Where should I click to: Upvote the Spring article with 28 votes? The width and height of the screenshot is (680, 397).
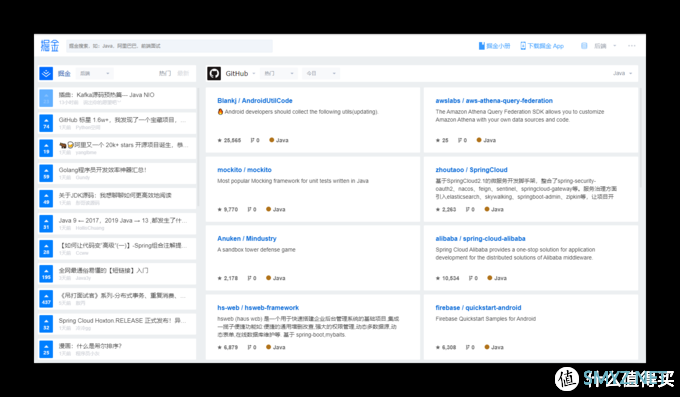coord(46,249)
